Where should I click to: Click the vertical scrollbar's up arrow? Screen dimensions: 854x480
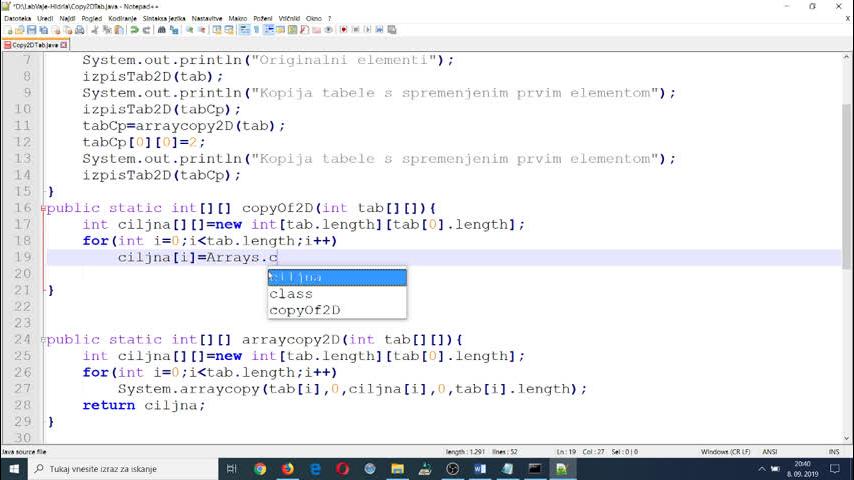(846, 57)
